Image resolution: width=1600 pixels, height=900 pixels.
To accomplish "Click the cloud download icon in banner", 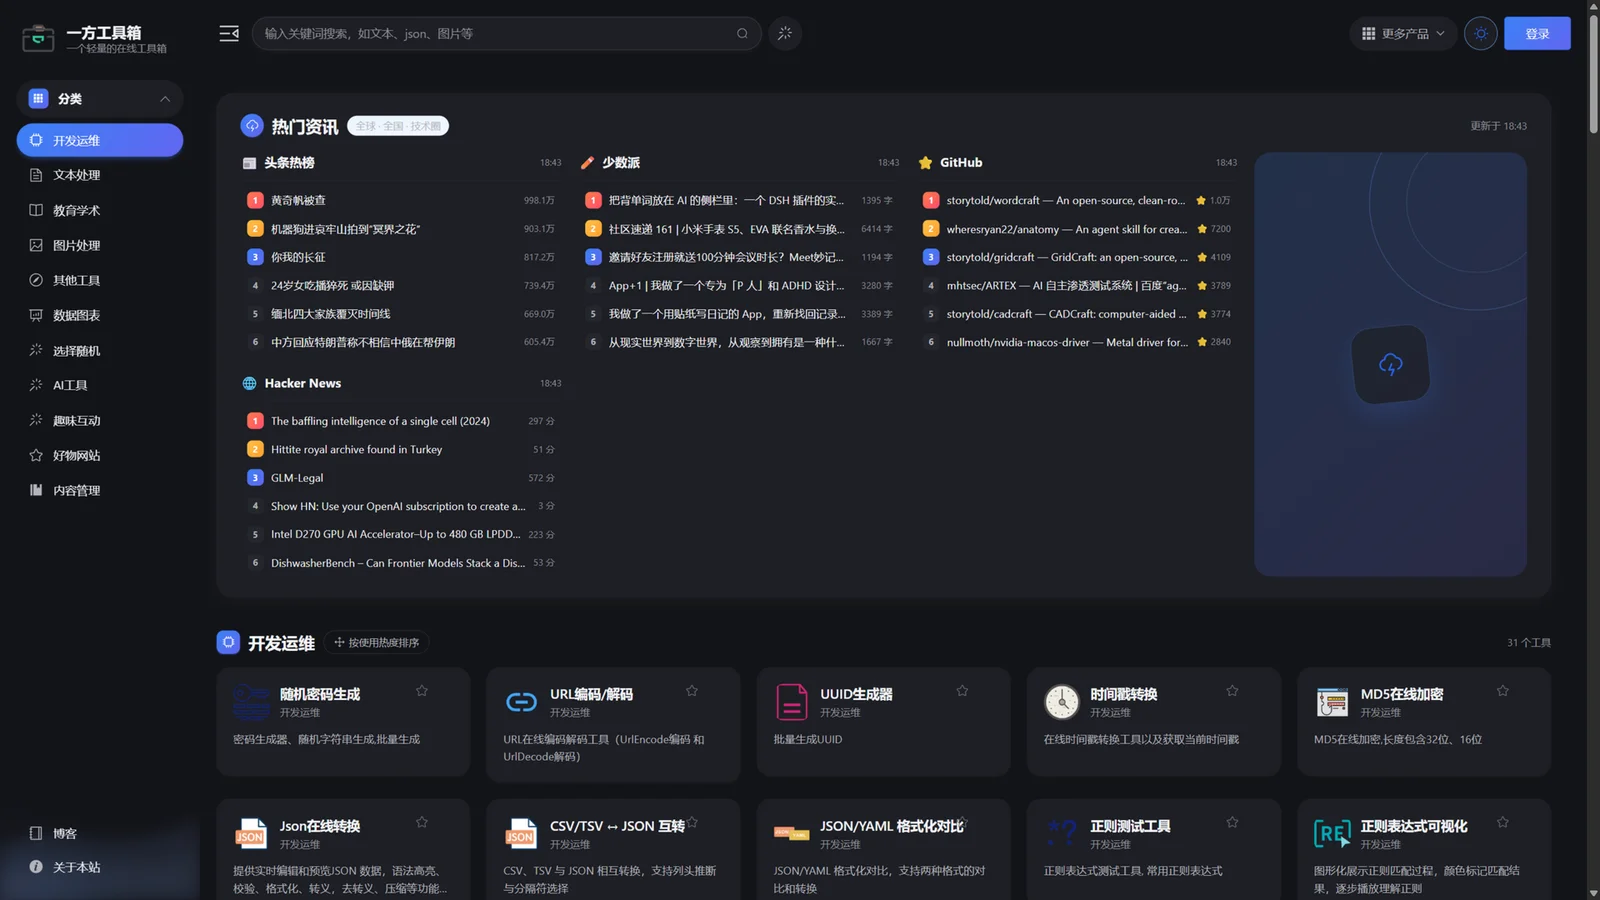I will [1390, 364].
